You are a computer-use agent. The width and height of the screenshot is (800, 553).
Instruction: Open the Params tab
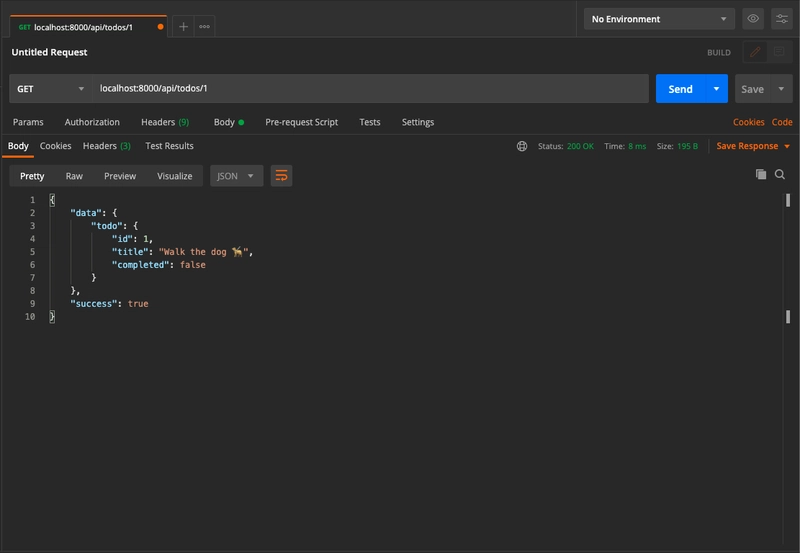[x=28, y=122]
